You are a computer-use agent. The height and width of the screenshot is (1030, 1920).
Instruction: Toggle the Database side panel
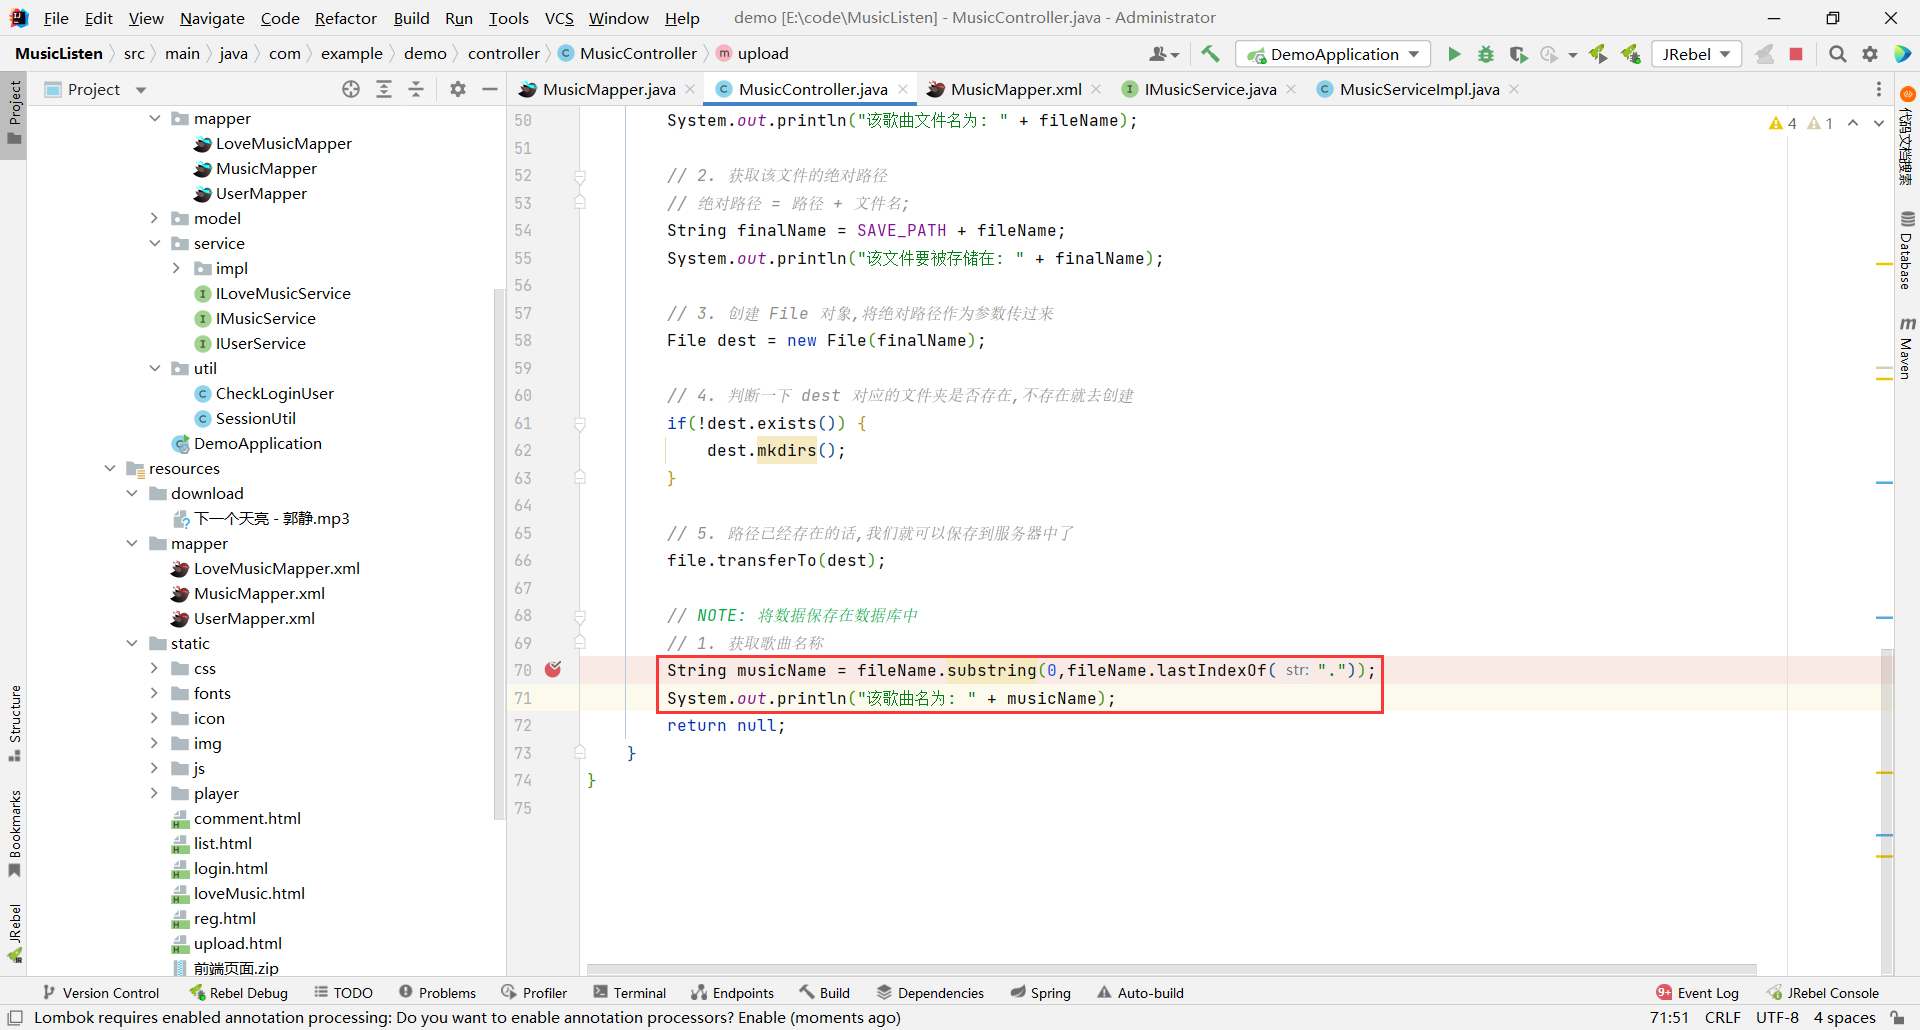click(x=1907, y=250)
